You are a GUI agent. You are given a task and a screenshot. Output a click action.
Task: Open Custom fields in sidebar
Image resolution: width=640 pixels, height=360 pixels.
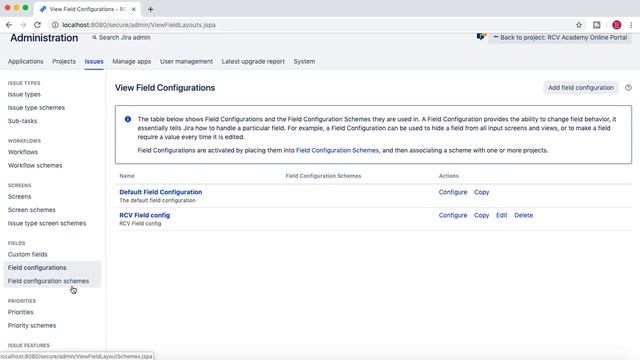(28, 254)
